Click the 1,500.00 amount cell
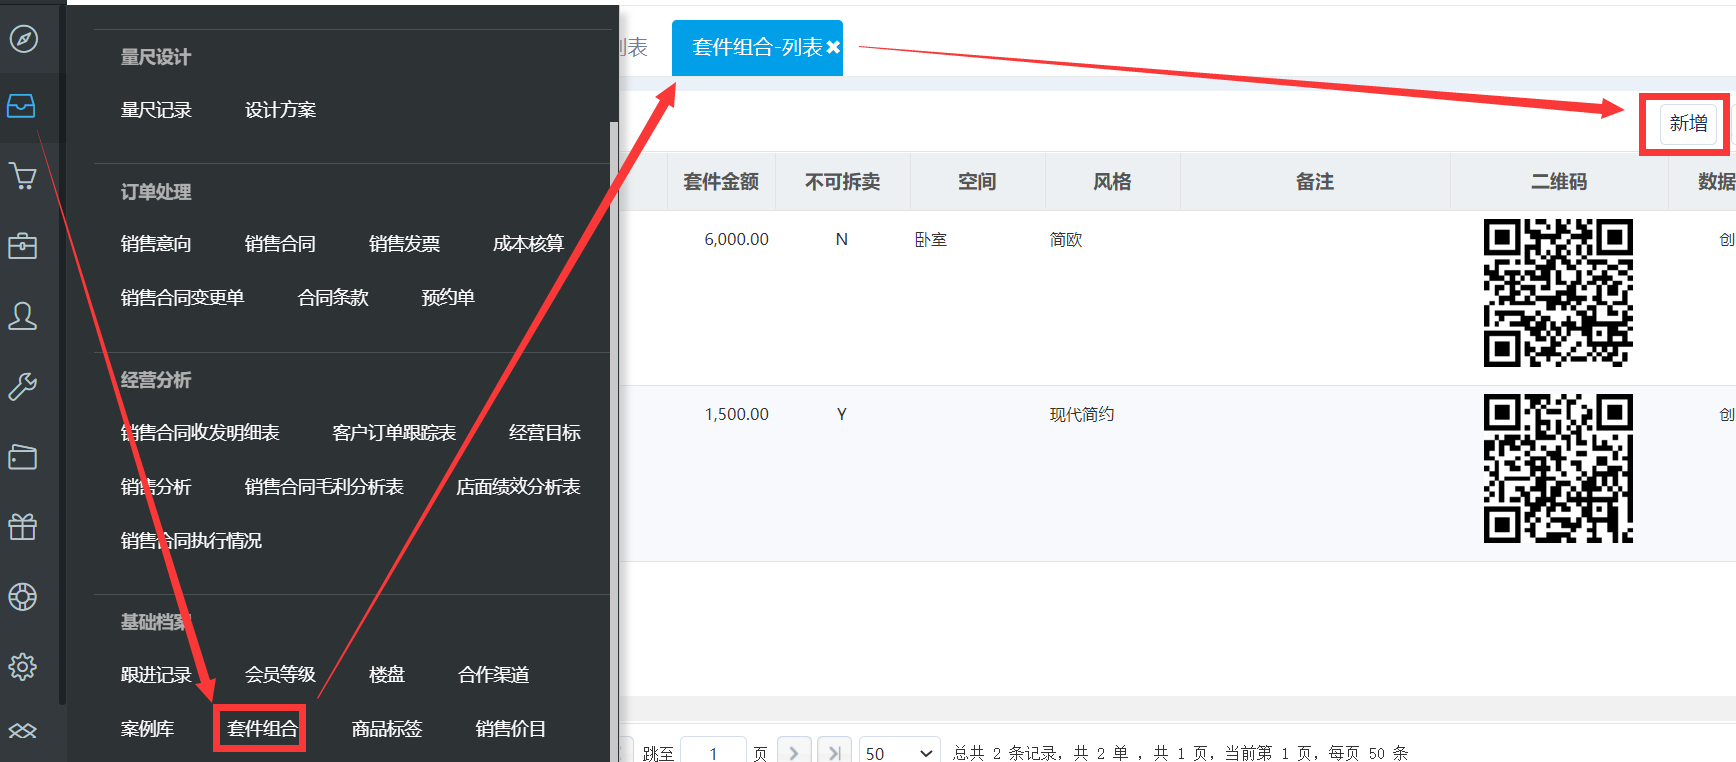Screen dimensions: 1736x762 point(736,415)
